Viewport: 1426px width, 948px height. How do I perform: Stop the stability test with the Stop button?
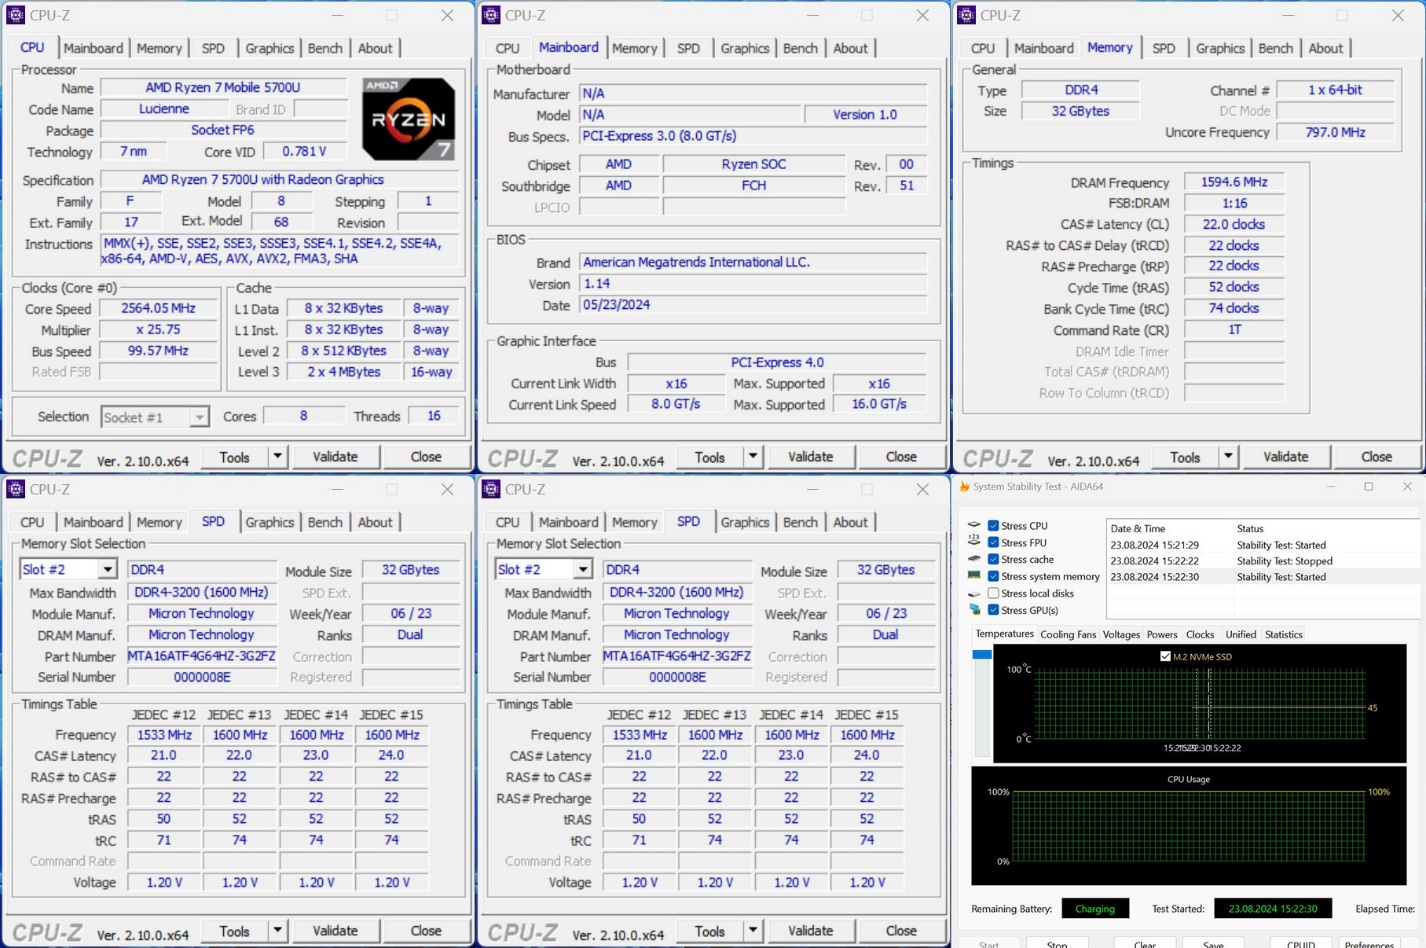pos(1057,943)
